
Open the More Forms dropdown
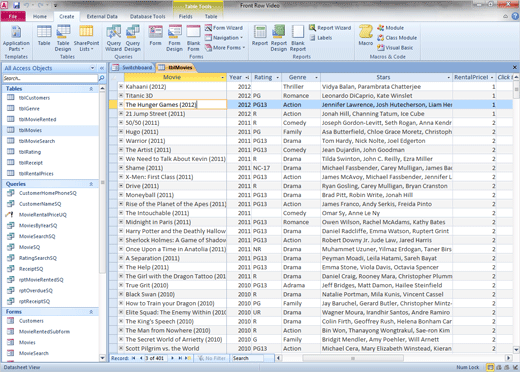[225, 48]
